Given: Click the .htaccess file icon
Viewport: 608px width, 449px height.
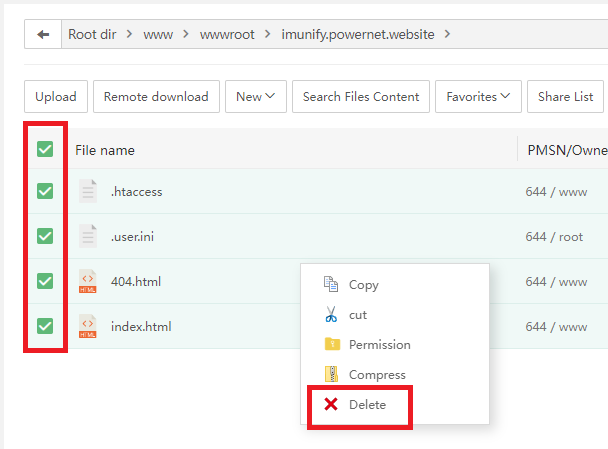Looking at the screenshot, I should click(x=88, y=191).
